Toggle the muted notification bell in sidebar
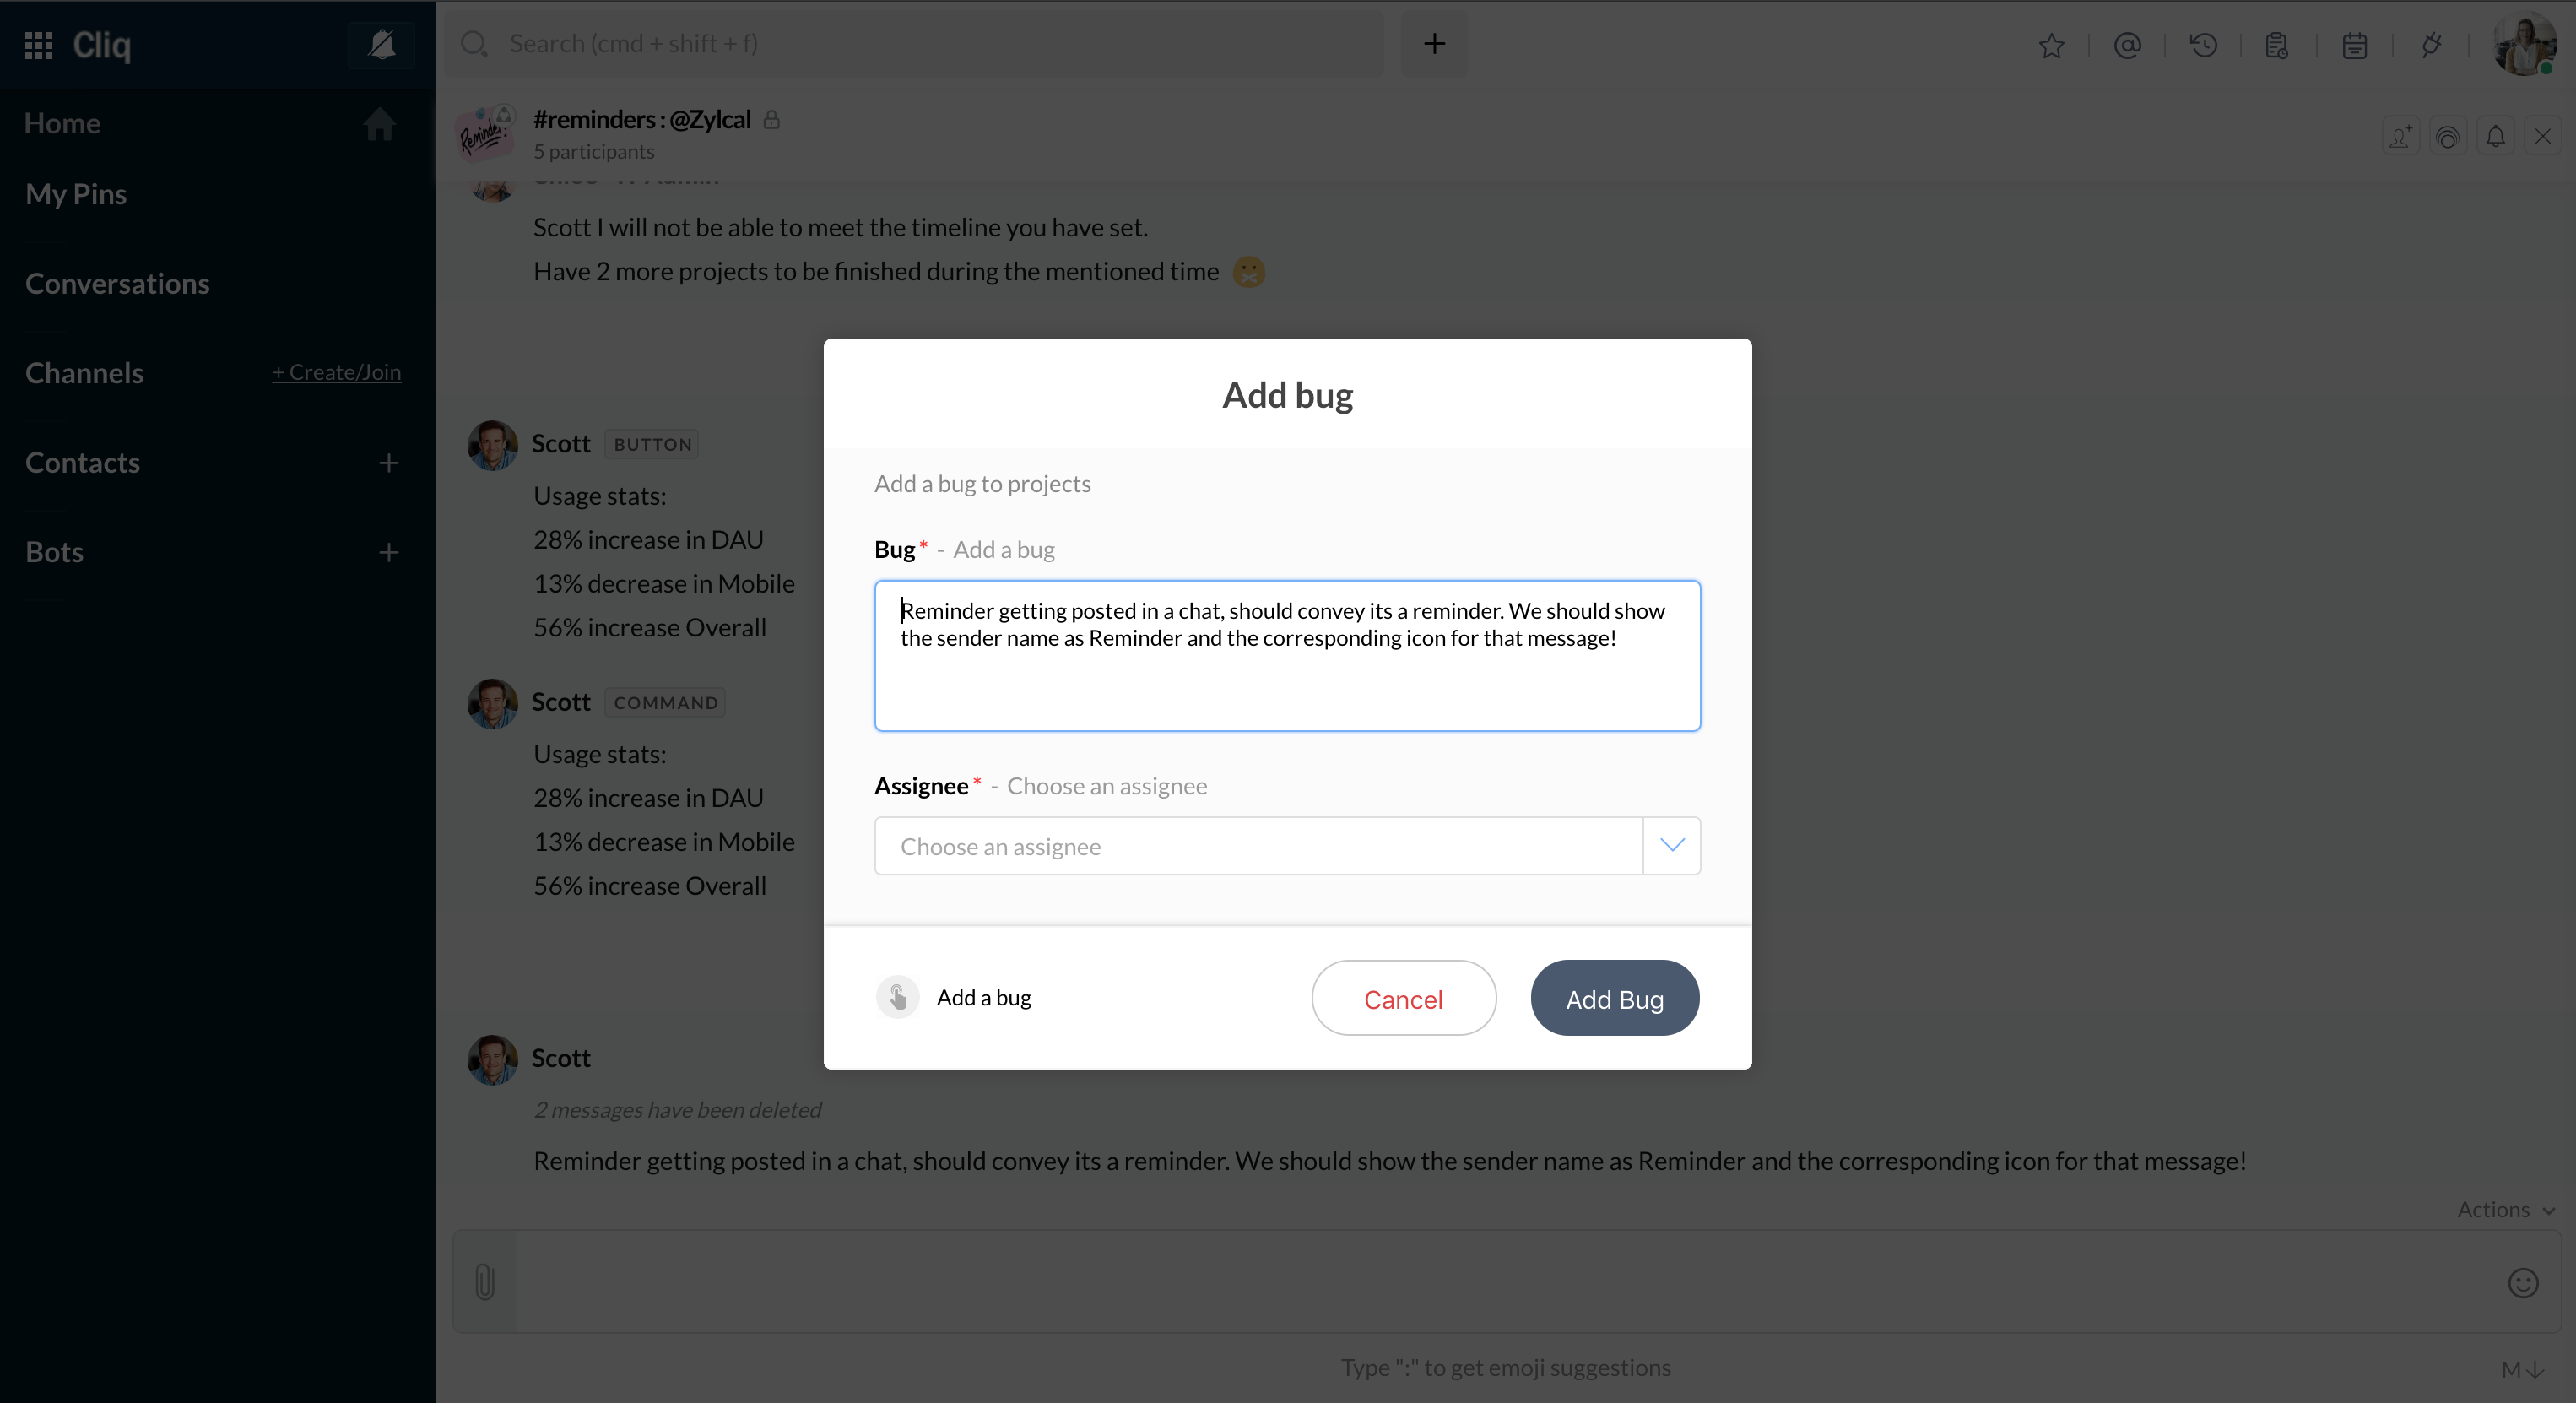The height and width of the screenshot is (1403, 2576). coord(381,44)
